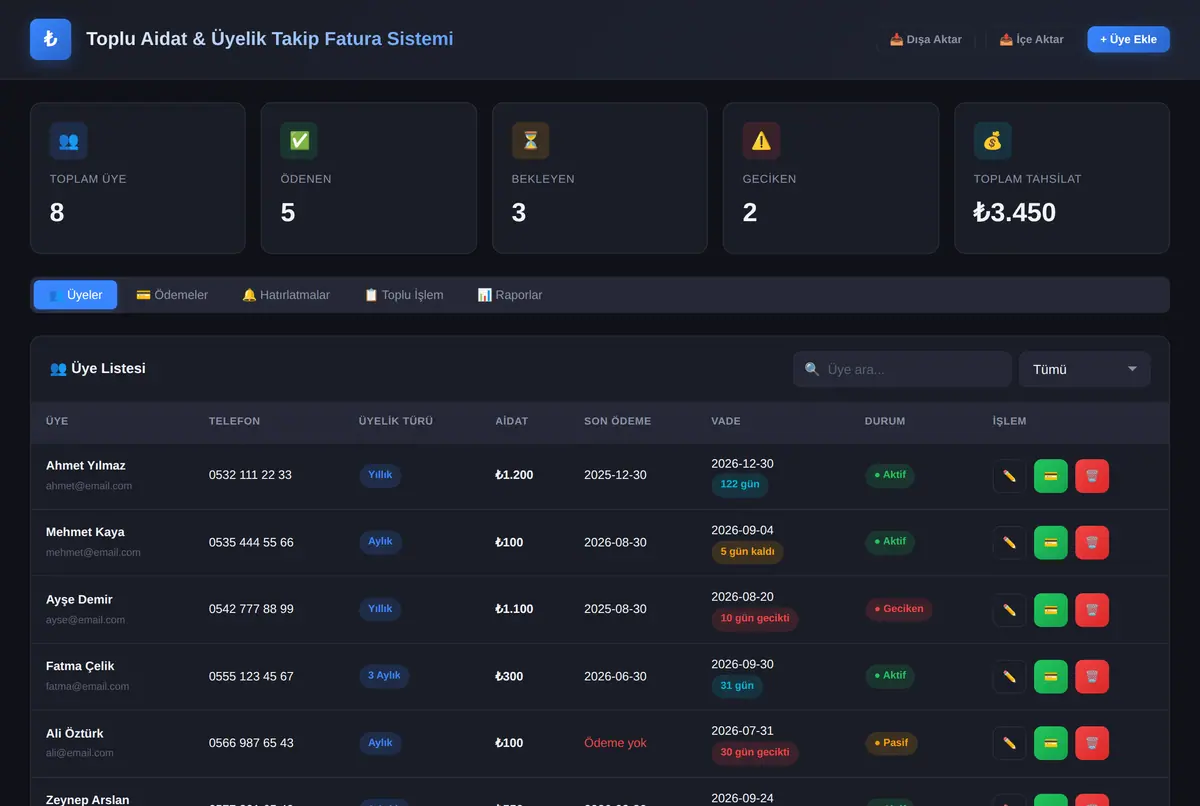The width and height of the screenshot is (1200, 806).
Task: Open the Tümü status filter dropdown
Action: (1085, 369)
